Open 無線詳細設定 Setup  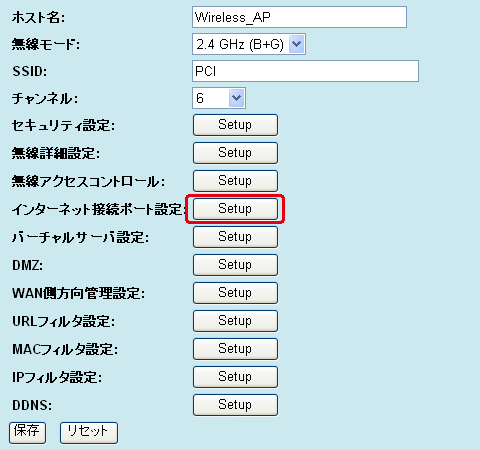pos(235,153)
